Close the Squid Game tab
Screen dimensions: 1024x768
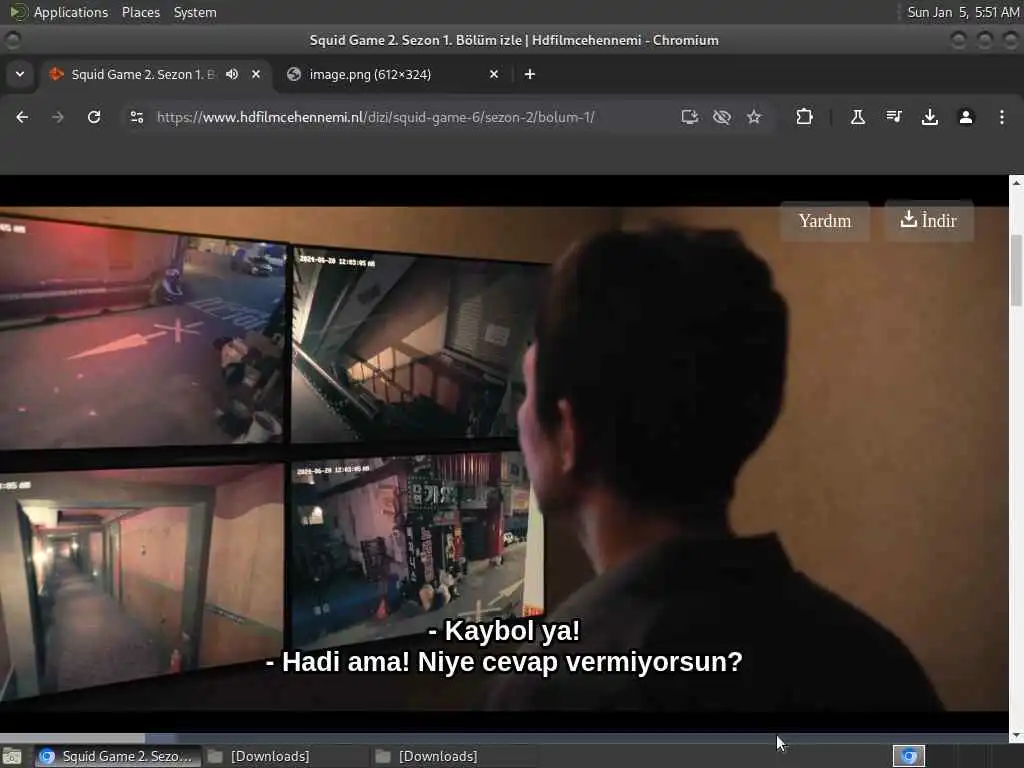(256, 74)
